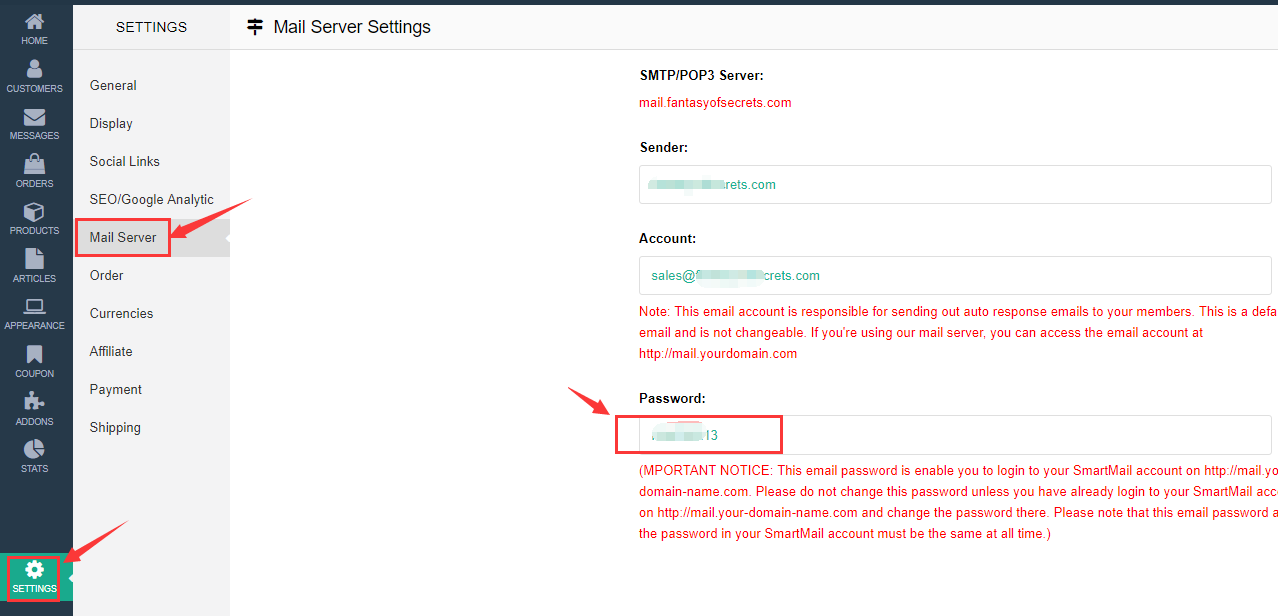Click the Account email input field
The width and height of the screenshot is (1278, 616).
[955, 275]
